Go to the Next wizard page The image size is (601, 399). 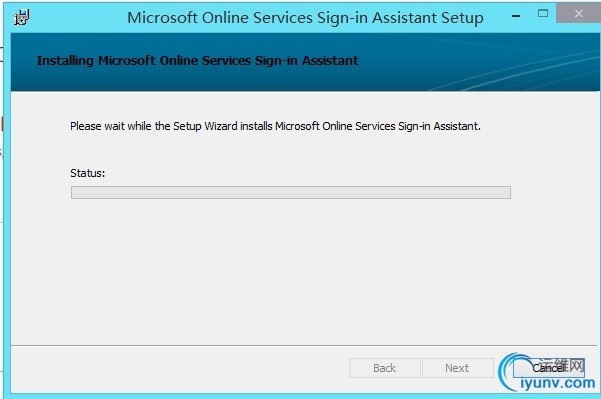click(x=458, y=368)
